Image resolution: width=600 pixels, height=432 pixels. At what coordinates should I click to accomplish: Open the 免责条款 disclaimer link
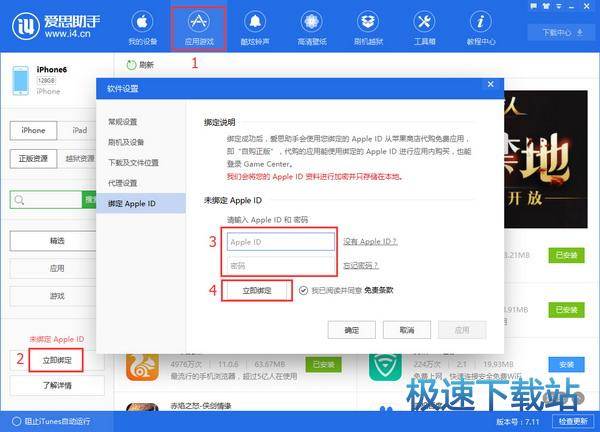pyautogui.click(x=378, y=290)
